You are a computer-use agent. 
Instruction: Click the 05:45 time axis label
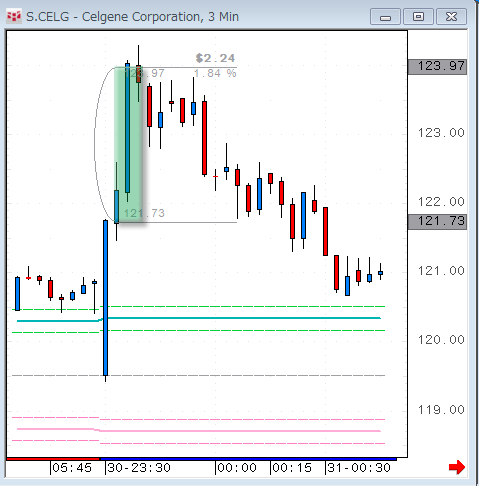(x=72, y=468)
